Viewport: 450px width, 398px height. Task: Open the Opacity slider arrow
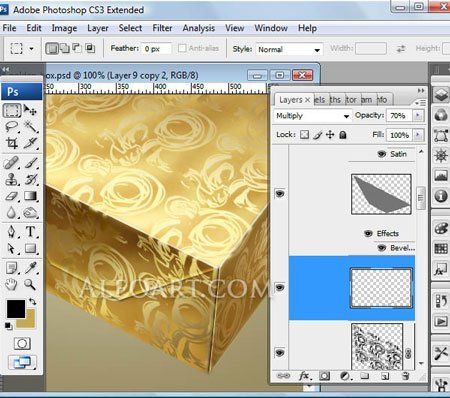tap(418, 115)
